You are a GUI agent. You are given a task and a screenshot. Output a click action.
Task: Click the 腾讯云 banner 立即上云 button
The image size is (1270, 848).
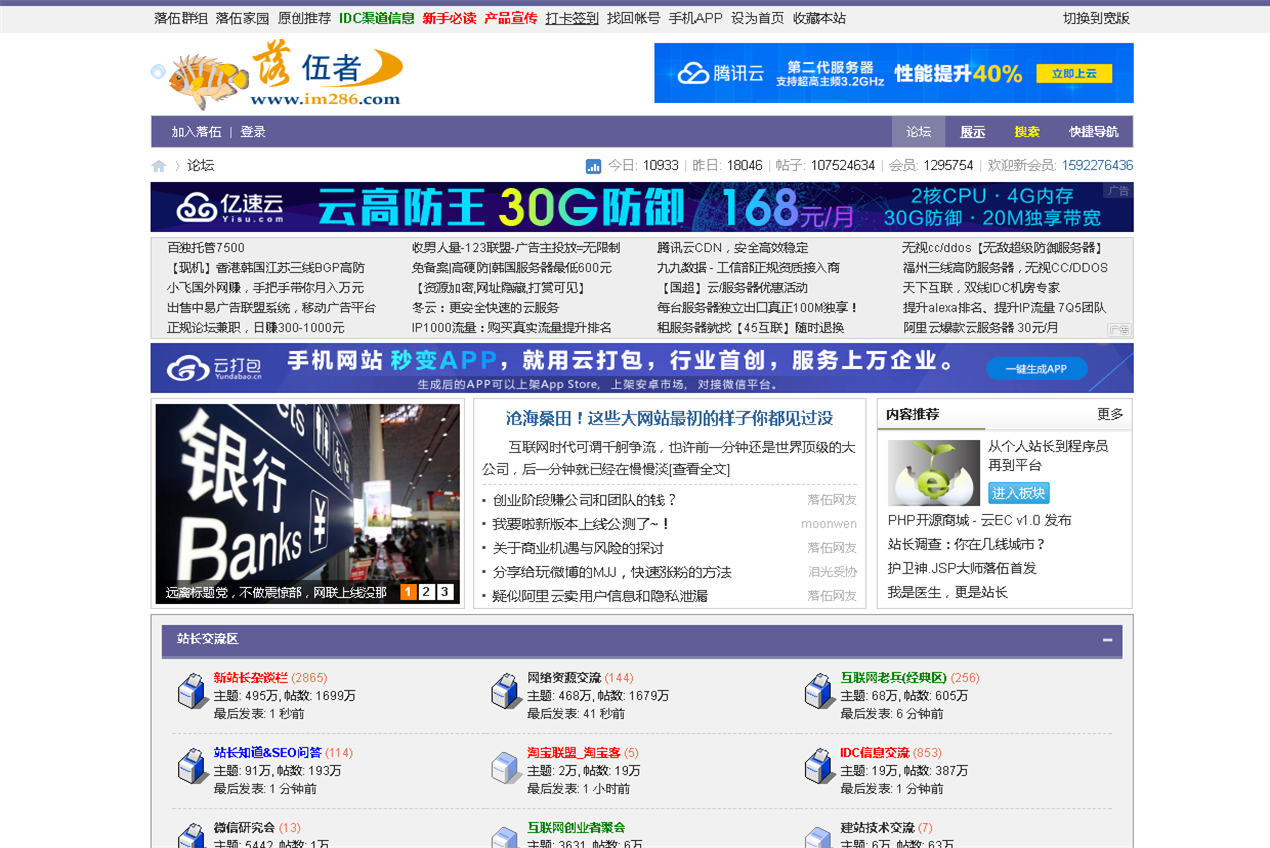click(1074, 73)
